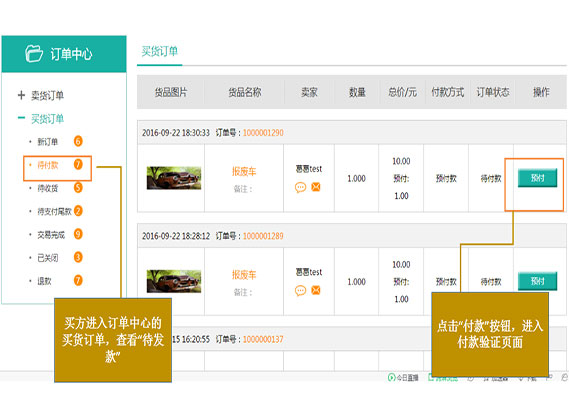This screenshot has height=398, width=569.
Task: Click the count badge next to 交易完成
Action: [78, 234]
